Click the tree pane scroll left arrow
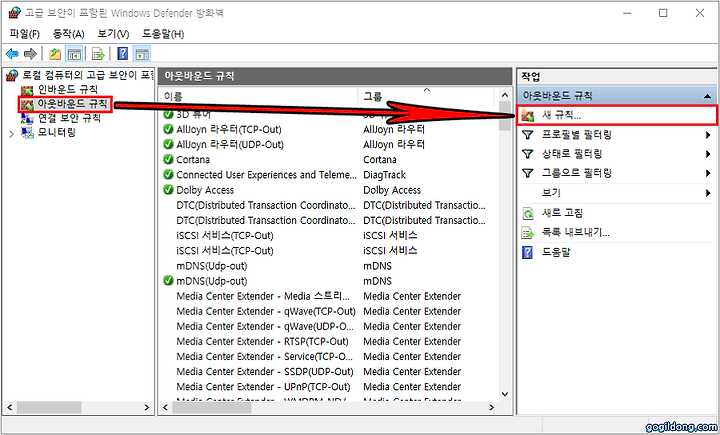This screenshot has width=720, height=435. tap(9, 407)
